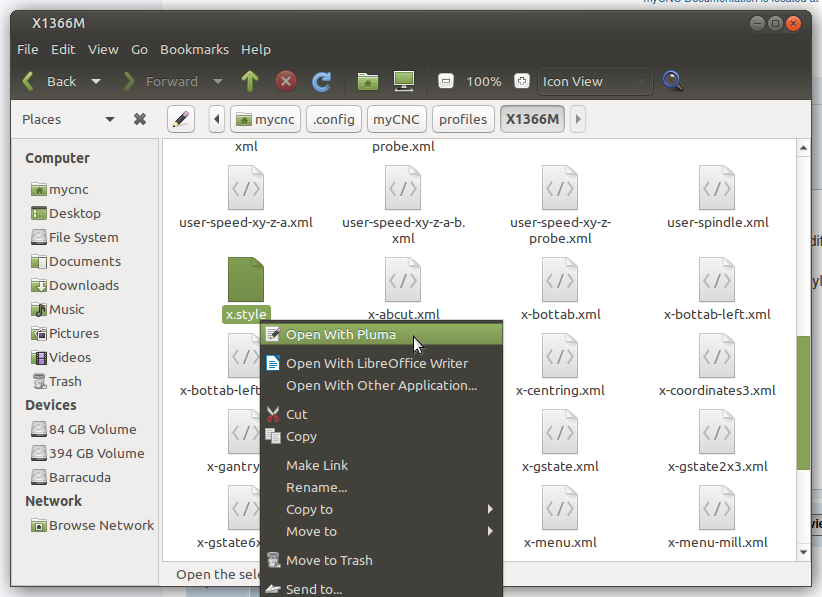
Task: Click the magnifier Search icon in toolbar
Action: coord(673,82)
